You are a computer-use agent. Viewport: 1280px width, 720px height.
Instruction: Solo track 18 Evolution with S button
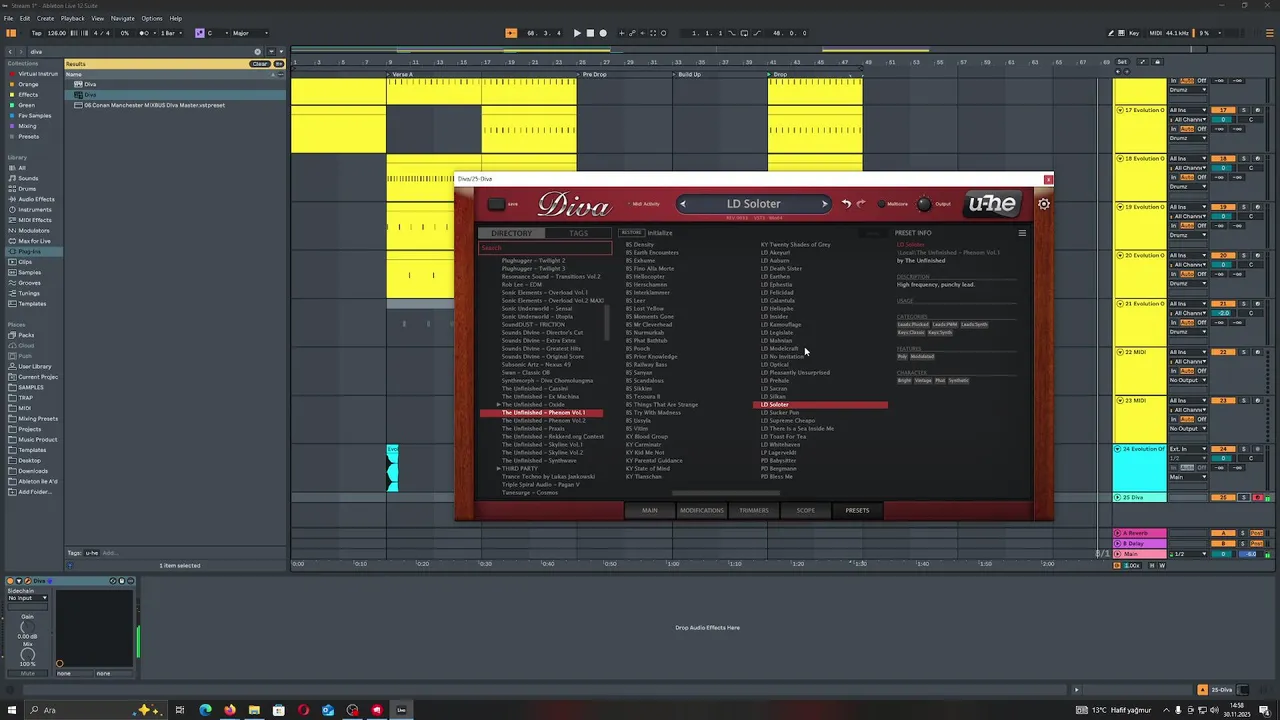1245,159
